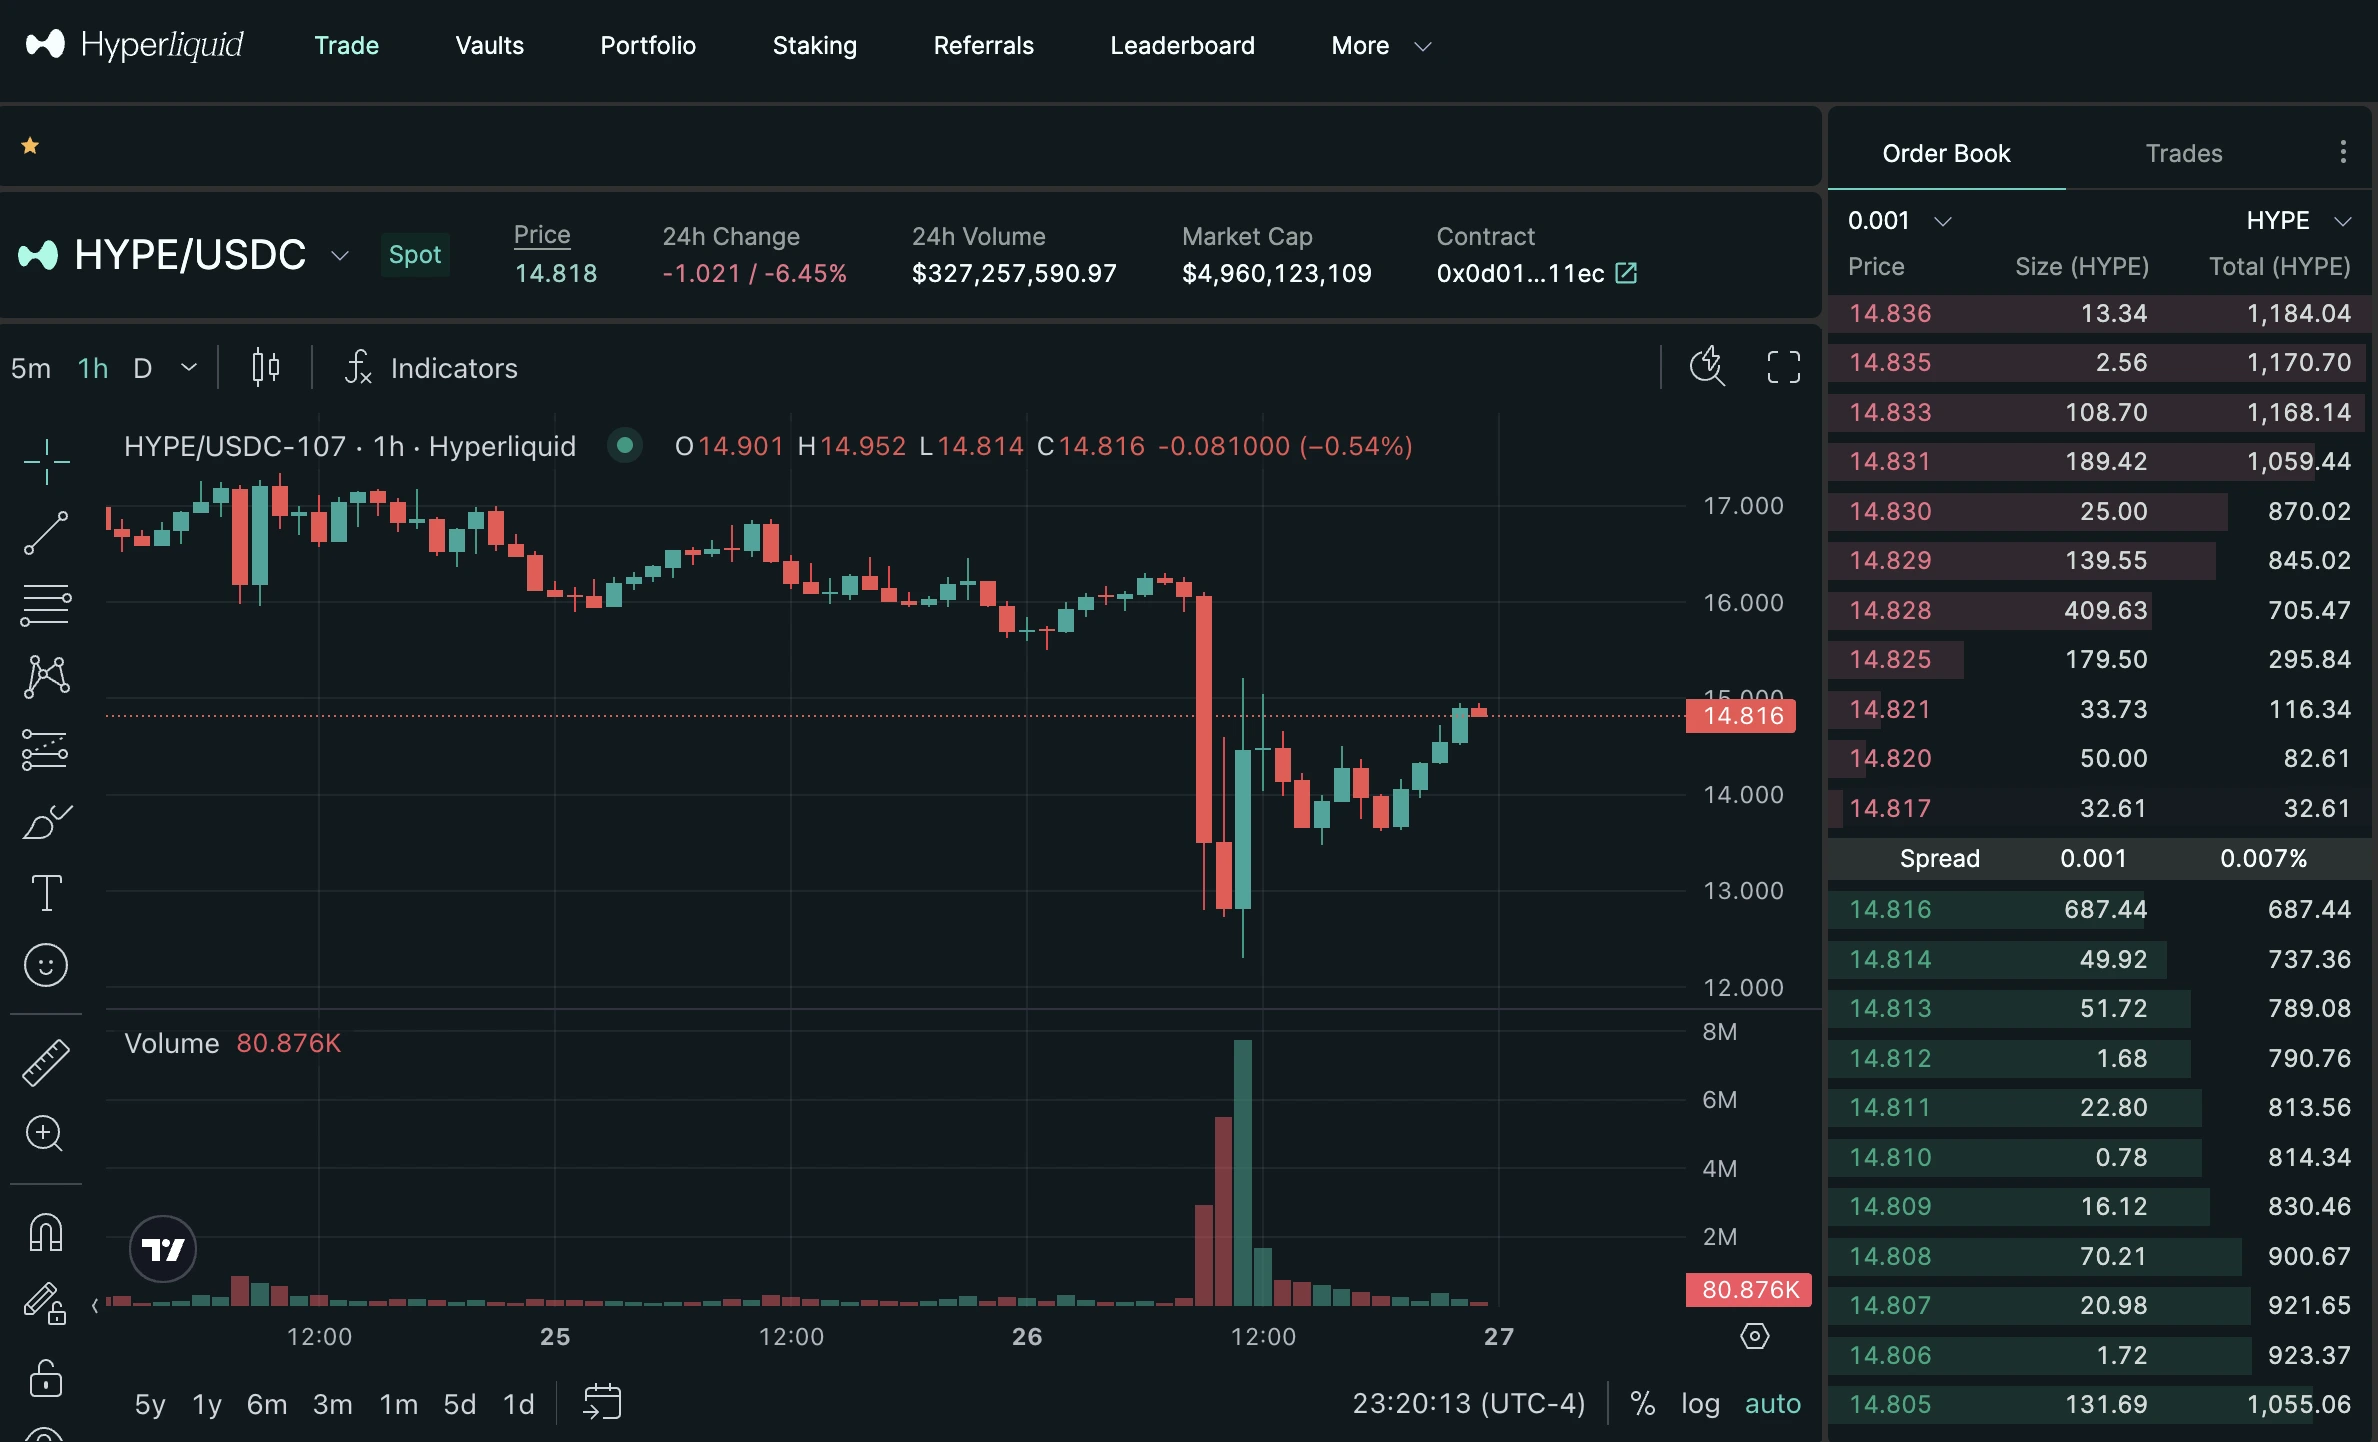Expand the More navigation dropdown

pyautogui.click(x=1381, y=45)
